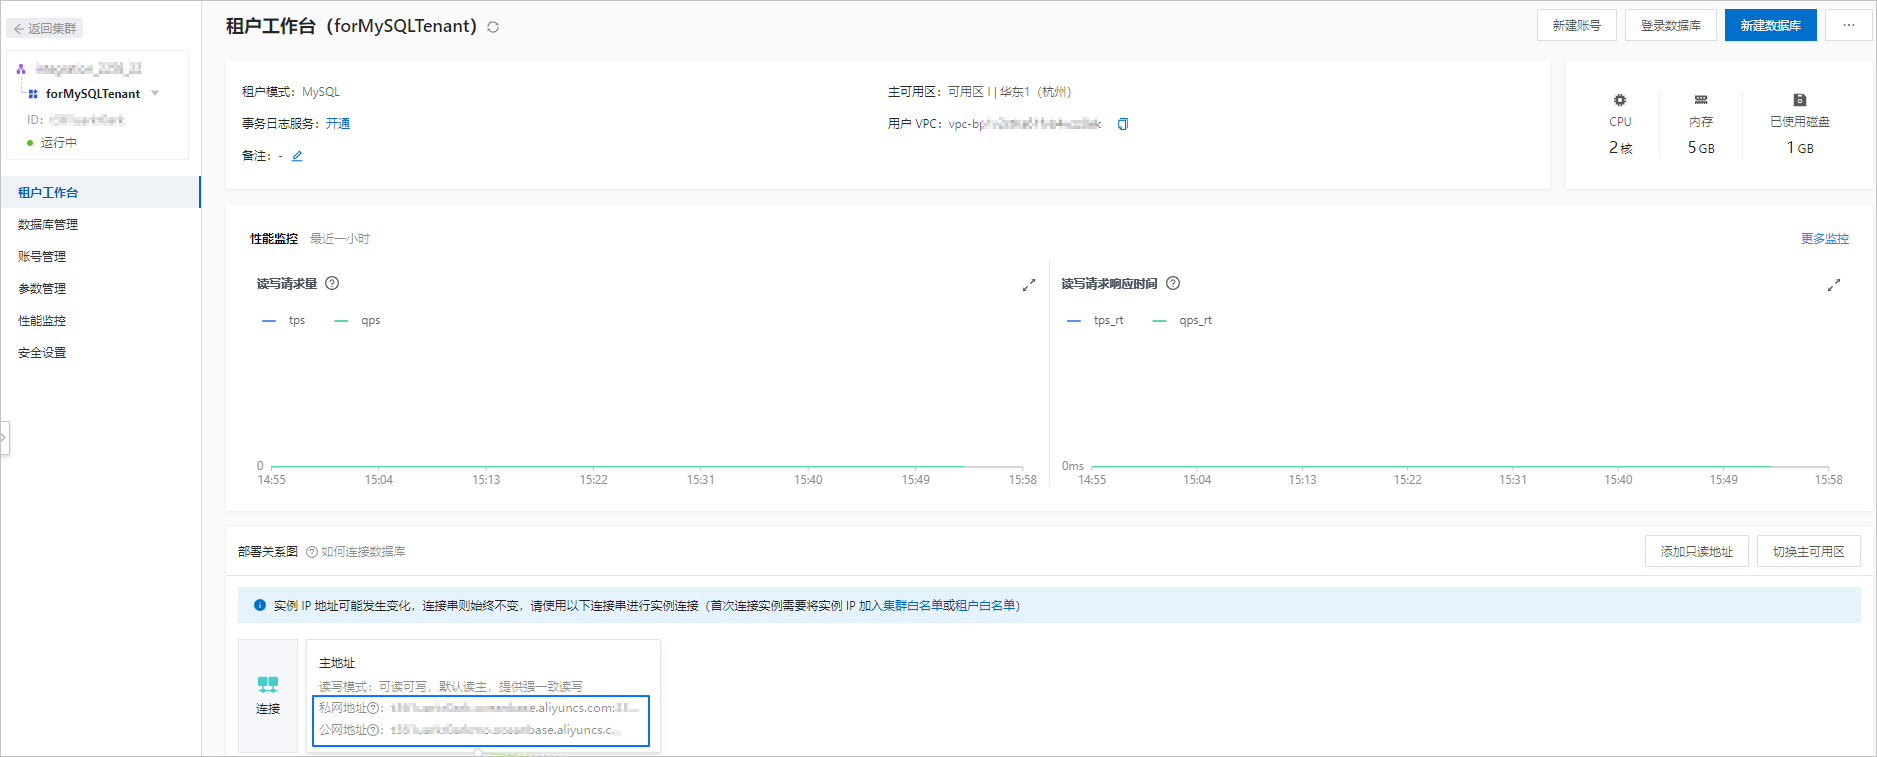Click help icon beside 读写请求响应时间

pos(1173,283)
